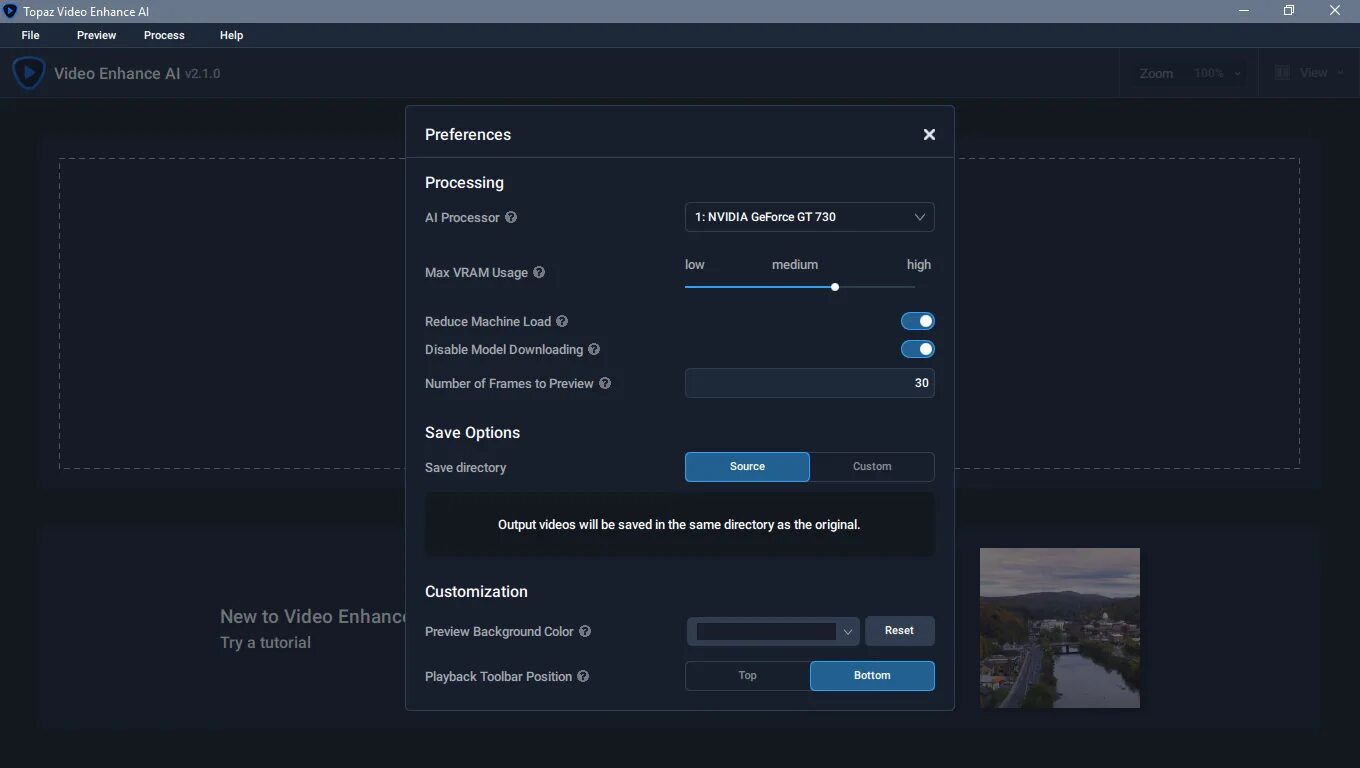The height and width of the screenshot is (768, 1360).
Task: Click the medium label of VRAM slider
Action: tap(795, 265)
